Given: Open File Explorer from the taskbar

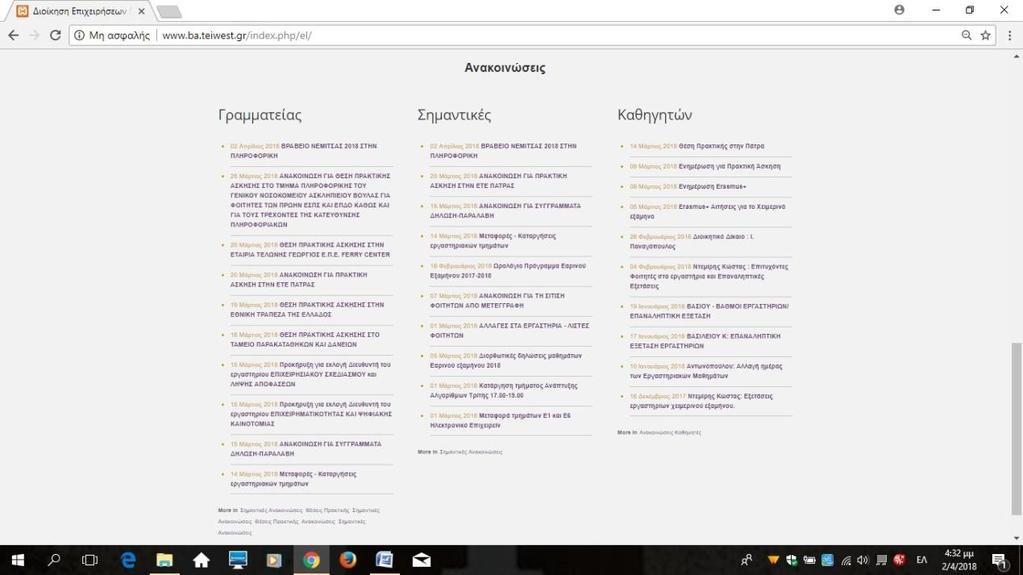Looking at the screenshot, I should tap(164, 560).
